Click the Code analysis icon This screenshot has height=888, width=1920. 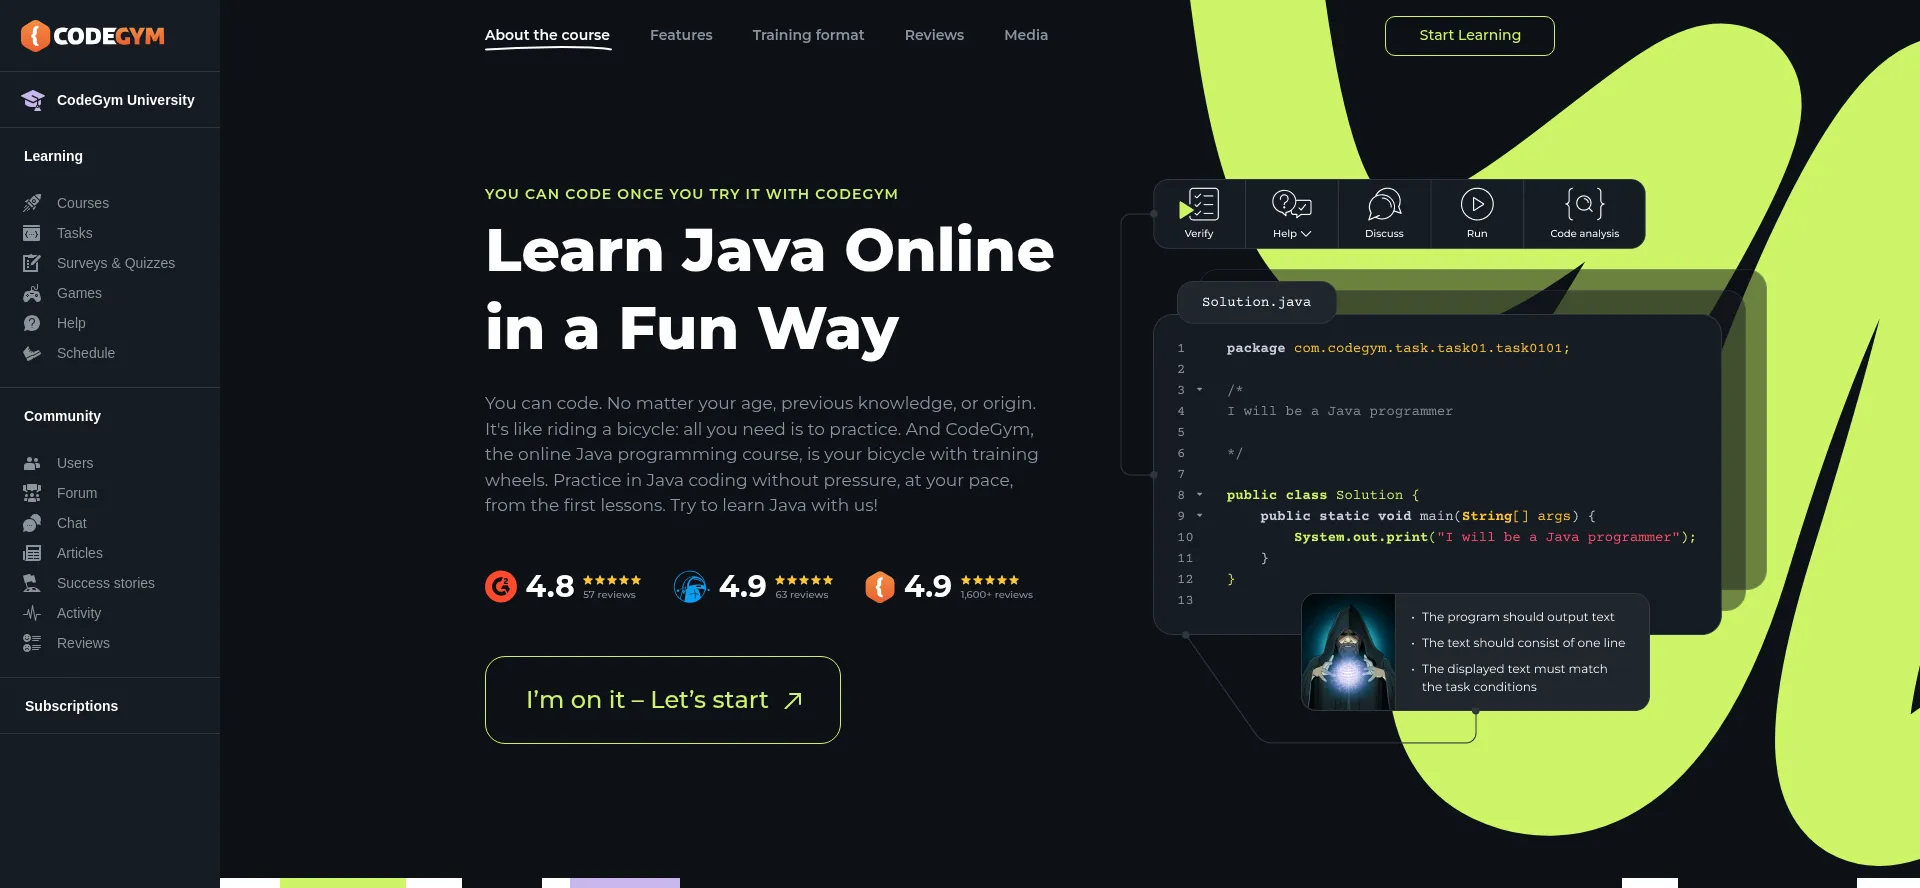click(x=1585, y=204)
